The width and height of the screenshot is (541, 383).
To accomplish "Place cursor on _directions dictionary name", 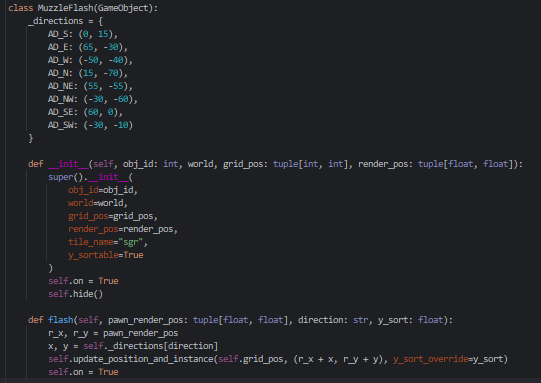I will pos(56,21).
